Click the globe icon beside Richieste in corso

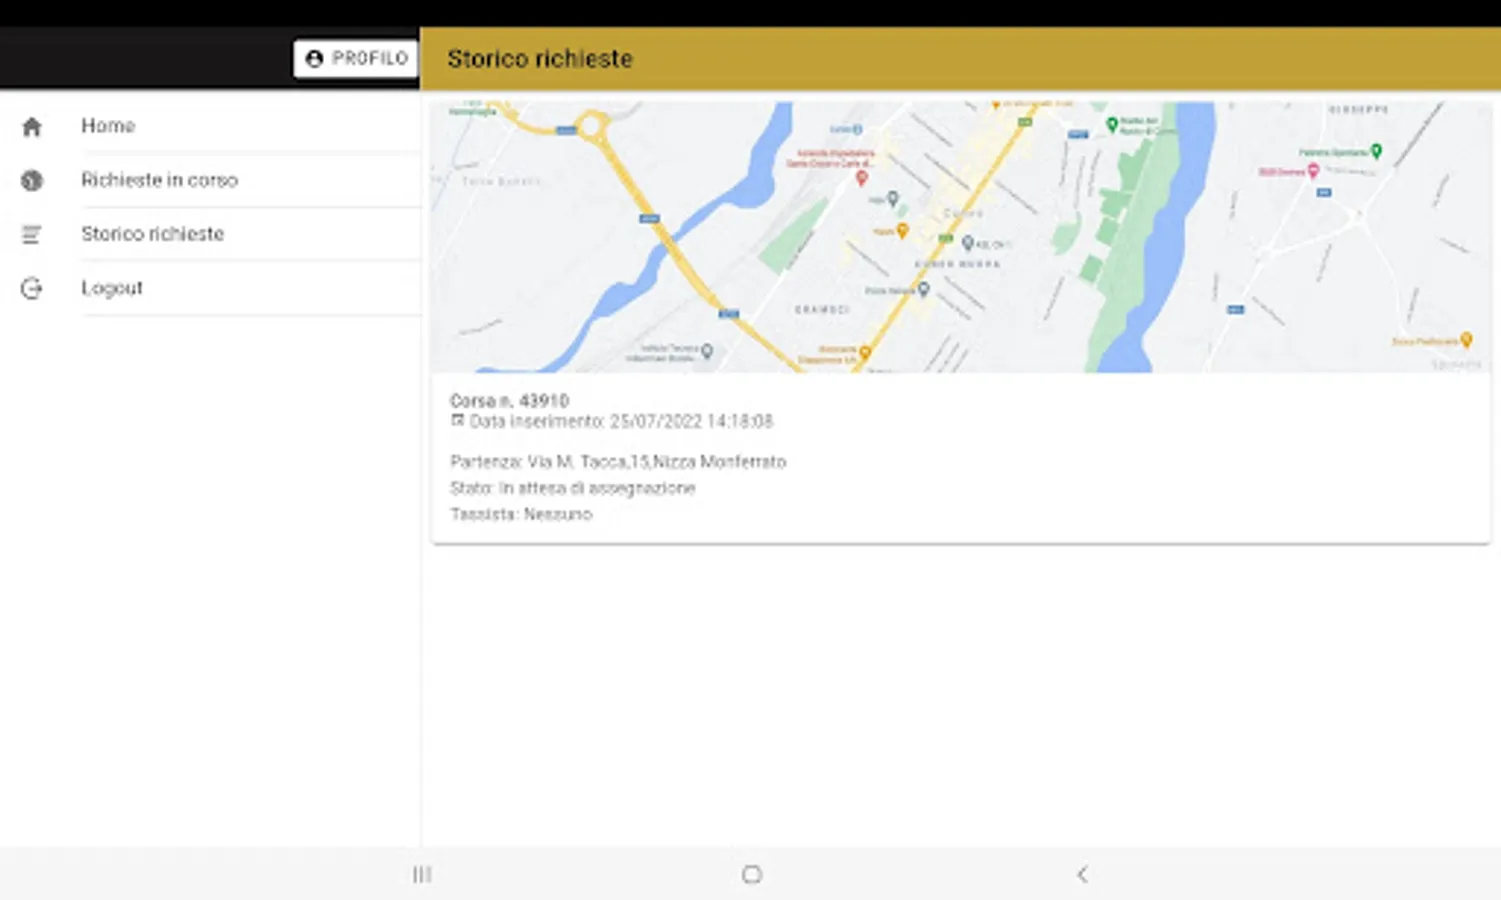tap(32, 180)
